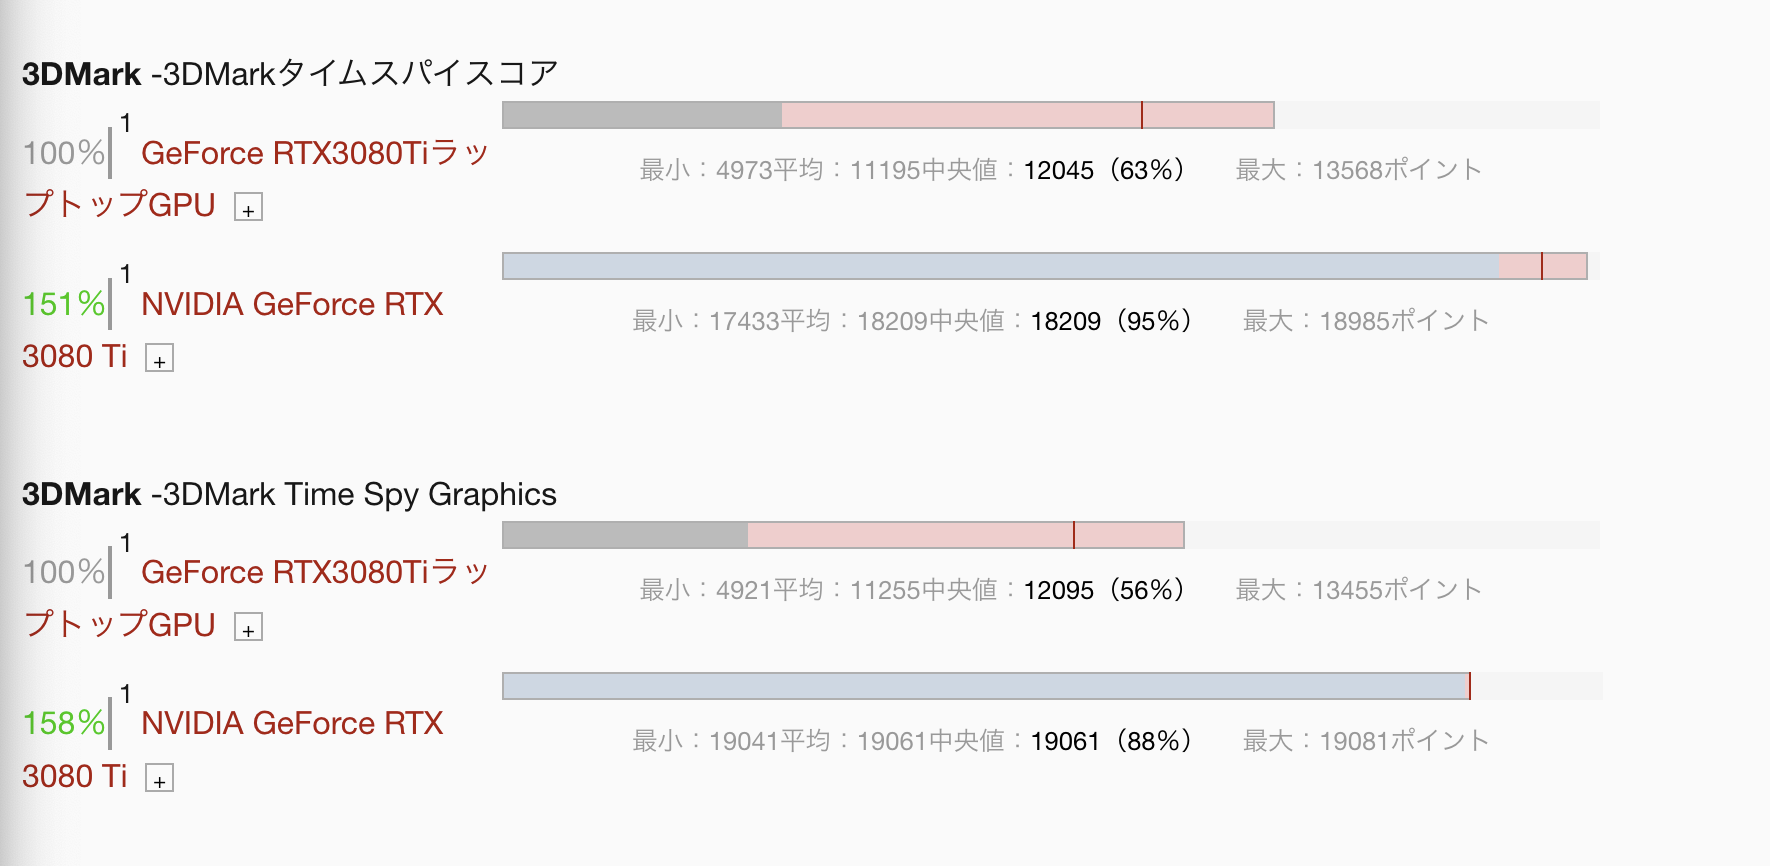Expand plus box beside 3080 Ti at 151%

tap(159, 358)
